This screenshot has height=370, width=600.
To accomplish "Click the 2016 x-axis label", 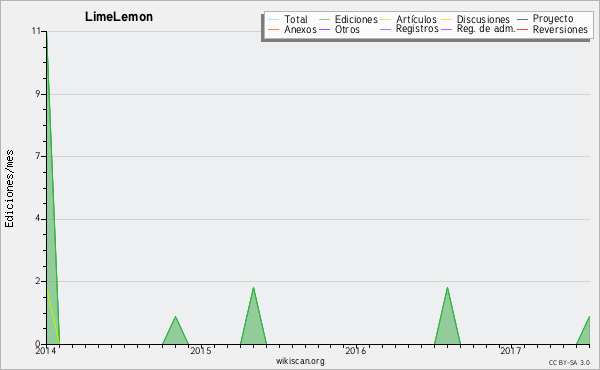I will 356,351.
